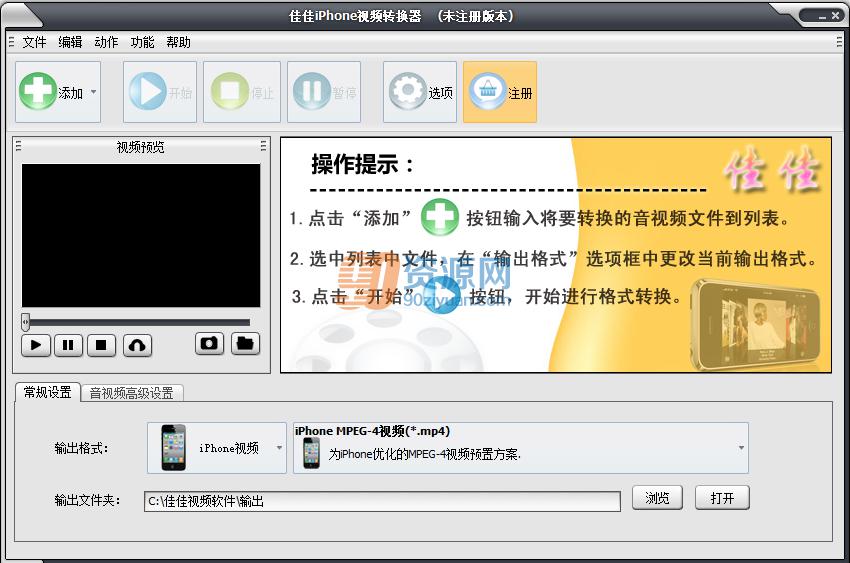Click the Stop (停止) toolbar button
Image resolution: width=850 pixels, height=563 pixels.
242,92
